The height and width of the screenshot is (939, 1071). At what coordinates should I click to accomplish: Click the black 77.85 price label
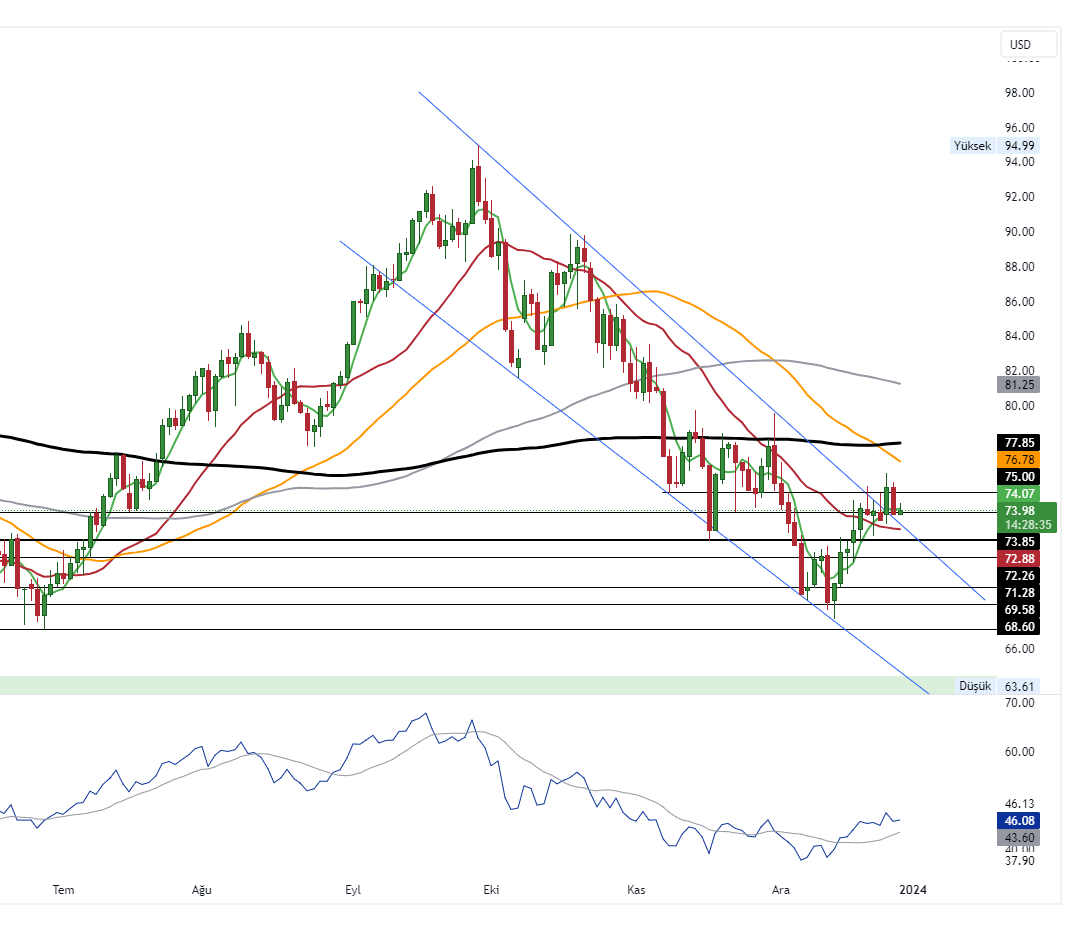point(1019,442)
